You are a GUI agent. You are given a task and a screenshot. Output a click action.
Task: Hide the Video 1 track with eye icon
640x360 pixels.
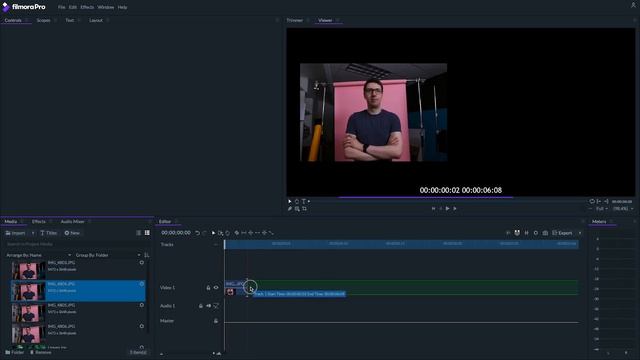(x=216, y=288)
